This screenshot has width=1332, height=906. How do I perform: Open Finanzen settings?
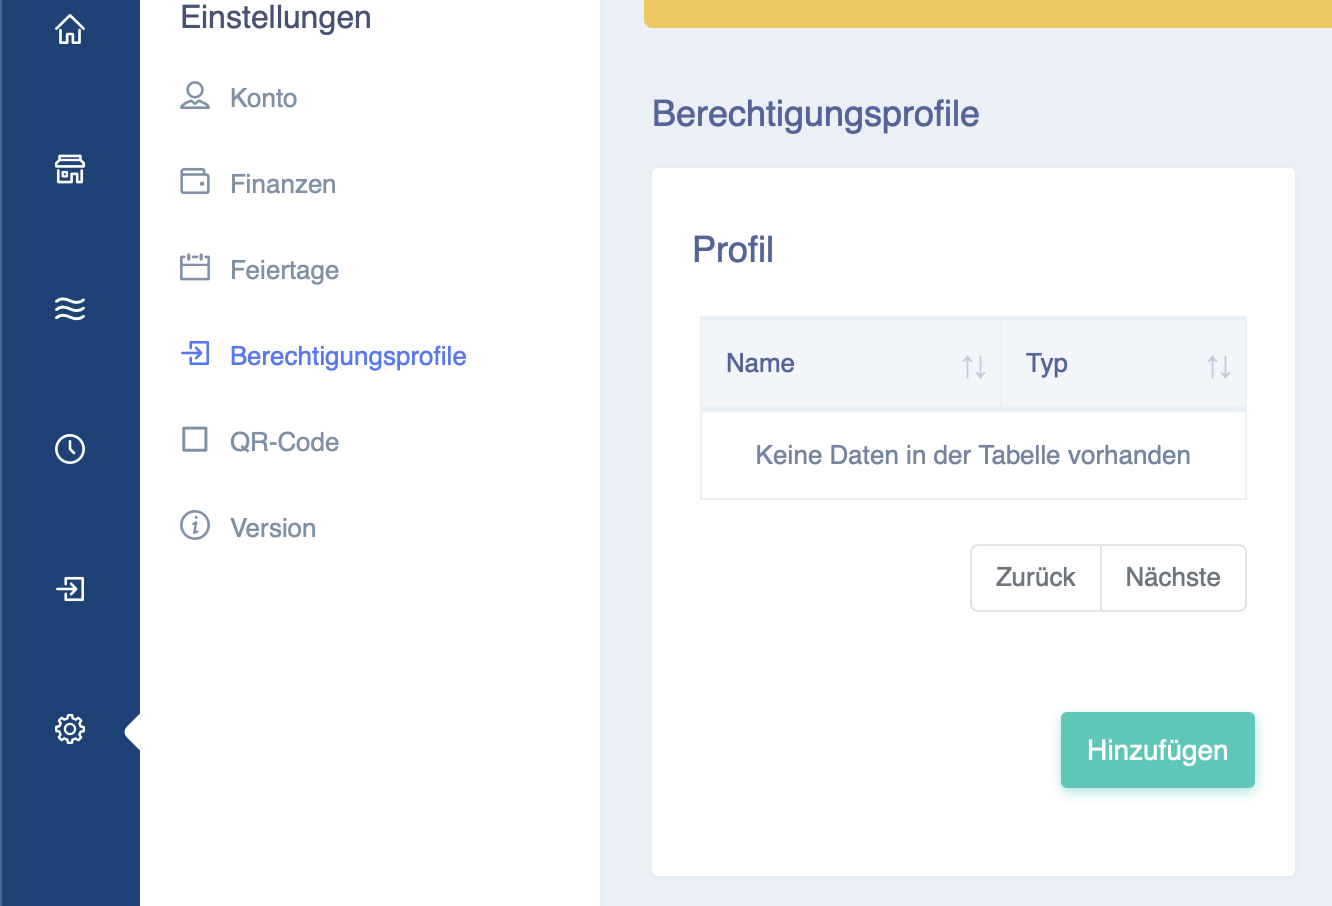pos(283,184)
